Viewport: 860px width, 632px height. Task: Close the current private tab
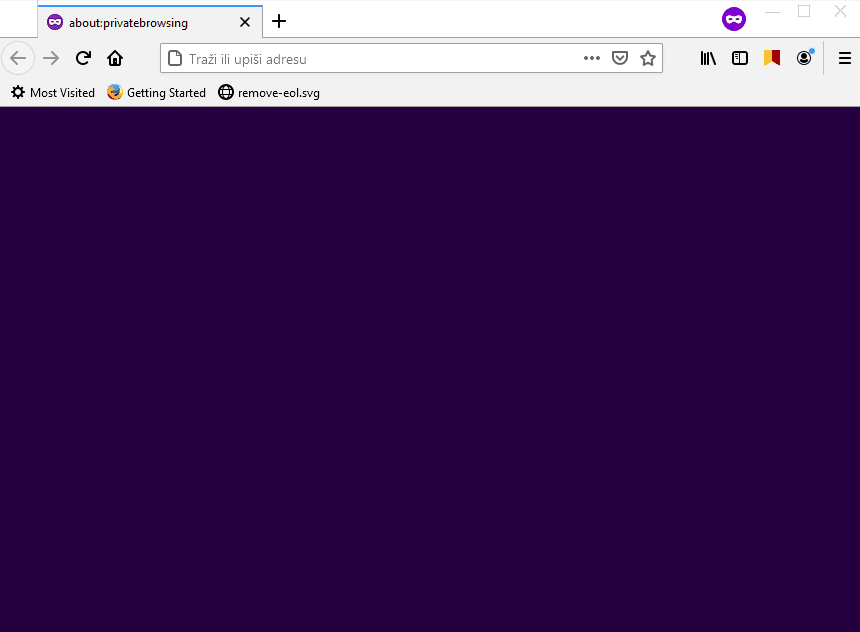point(244,21)
